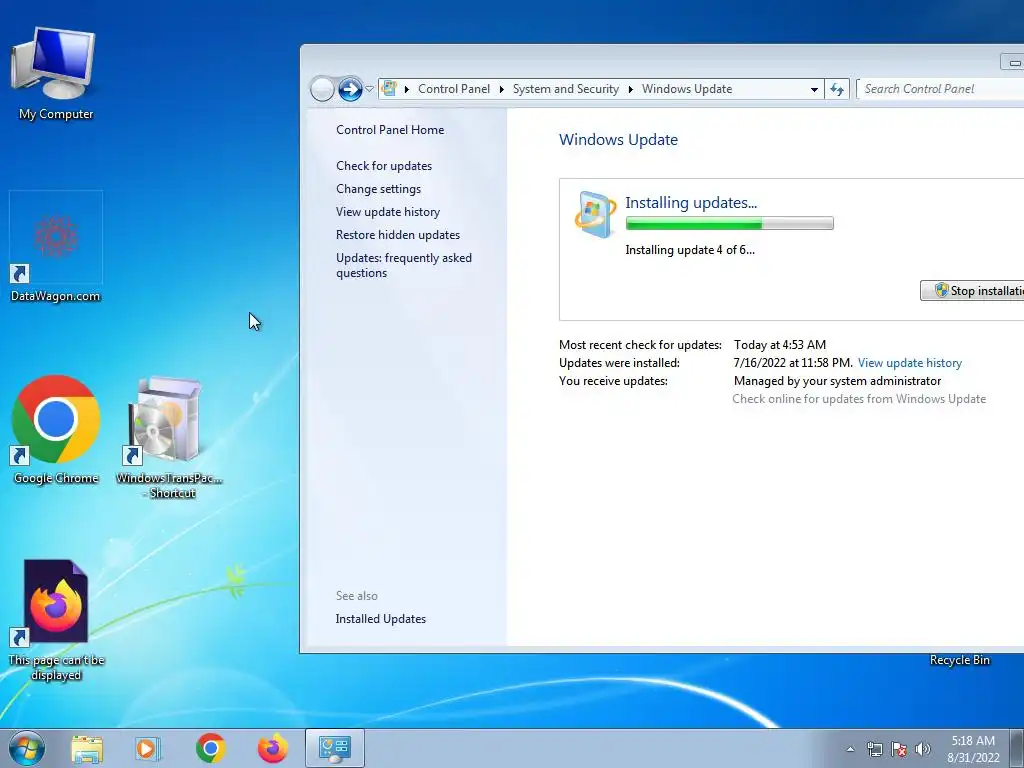Open the Windows Start menu orb
The image size is (1024, 768).
tap(26, 748)
